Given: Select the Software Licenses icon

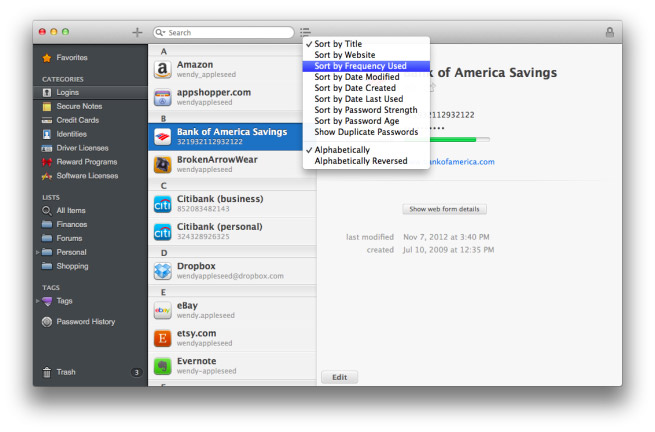Looking at the screenshot, I should [47, 176].
